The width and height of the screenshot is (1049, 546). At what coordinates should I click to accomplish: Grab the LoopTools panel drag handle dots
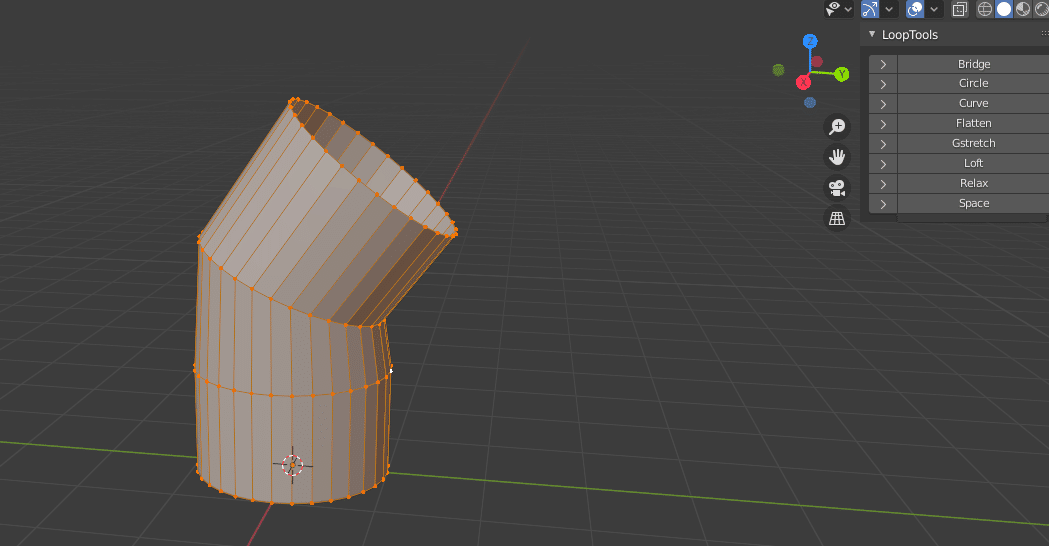[1045, 33]
